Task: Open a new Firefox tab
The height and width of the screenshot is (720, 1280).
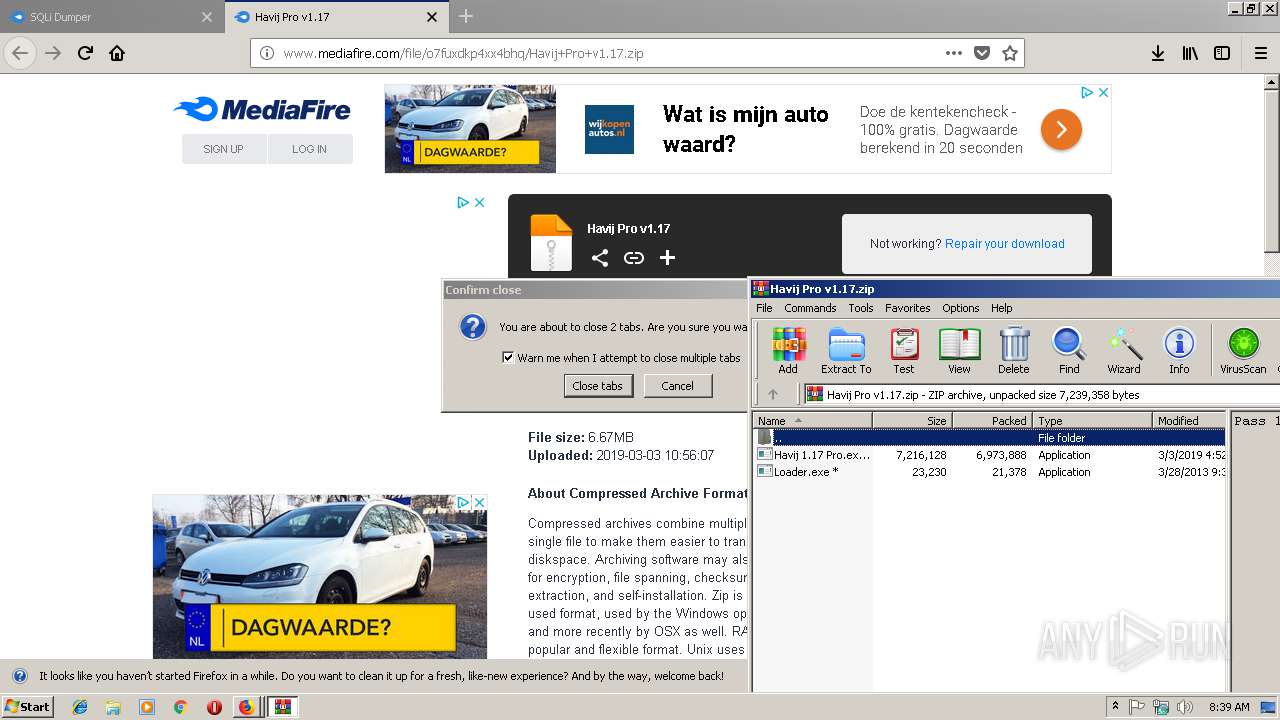Action: point(466,16)
